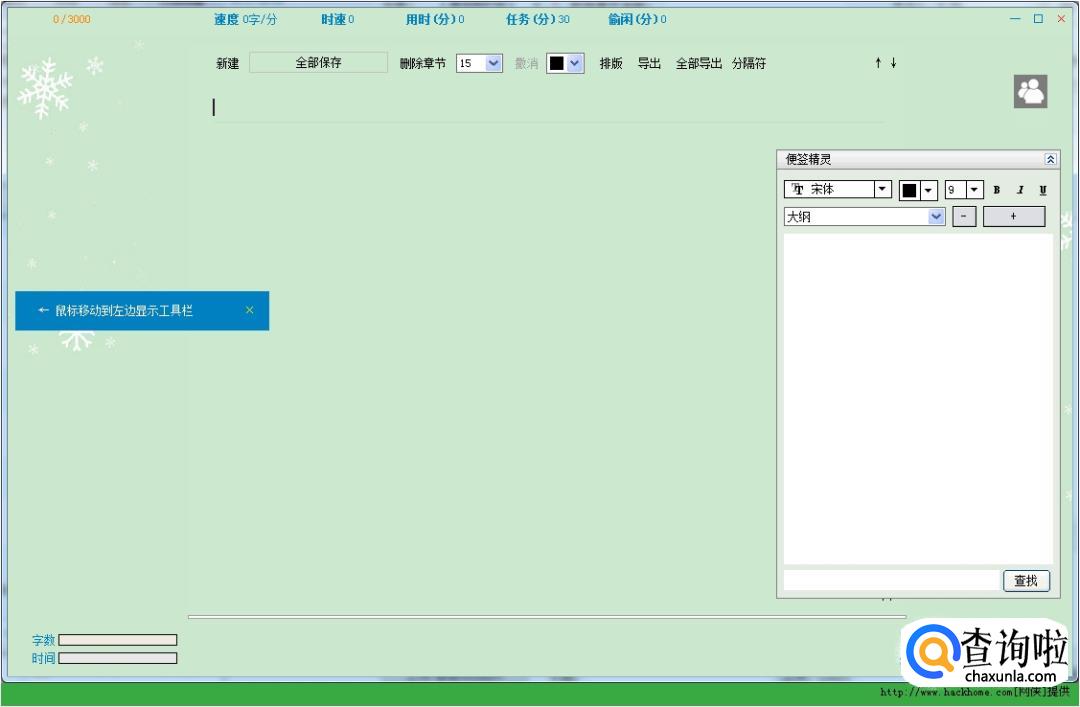This screenshot has height=707, width=1080.
Task: Collapse the 便签精灵 panel
Action: 1050,159
